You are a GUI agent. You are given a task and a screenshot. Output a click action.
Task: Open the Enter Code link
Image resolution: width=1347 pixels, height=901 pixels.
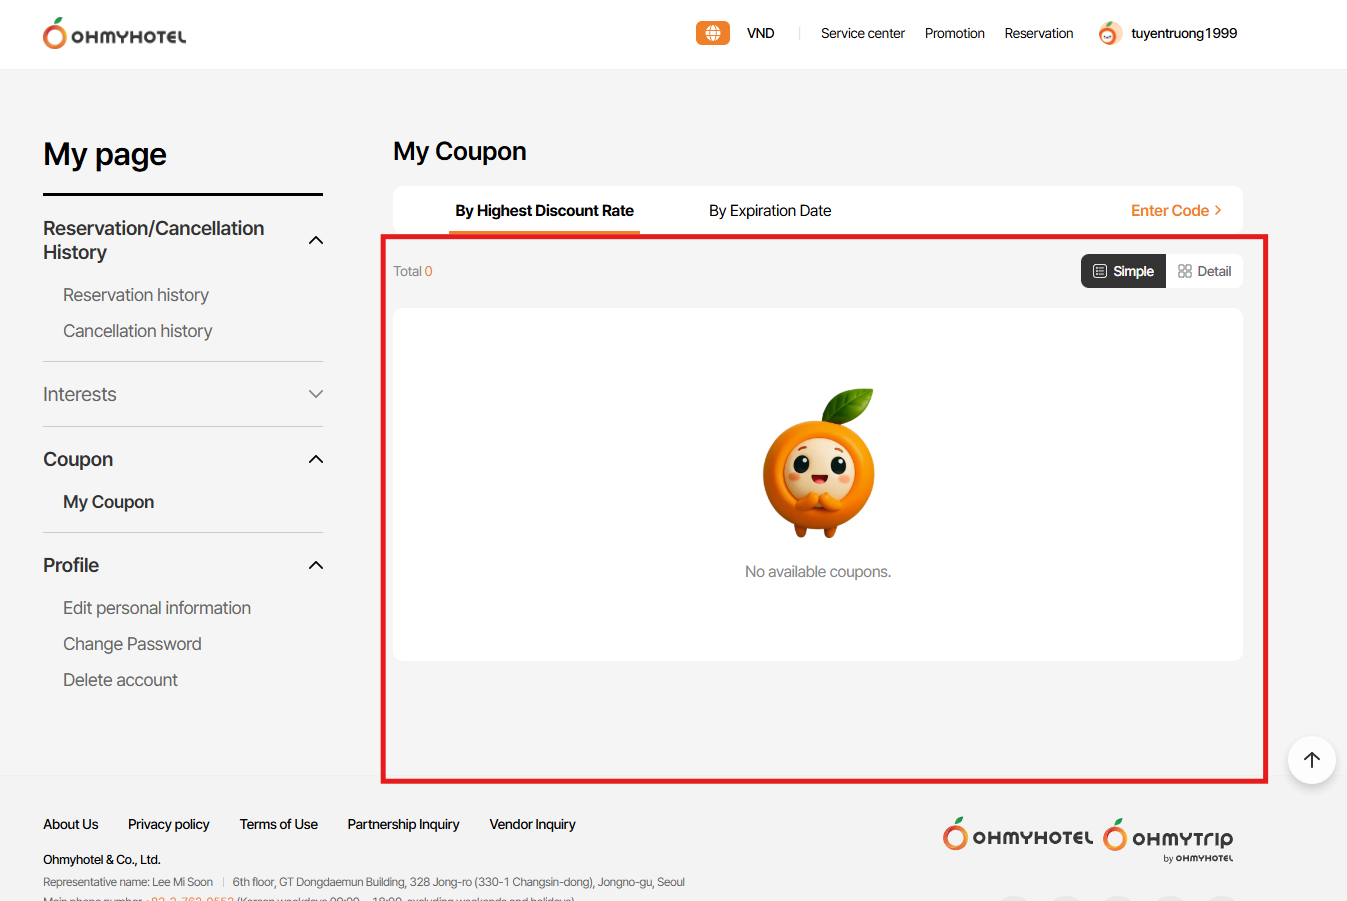(x=1176, y=210)
